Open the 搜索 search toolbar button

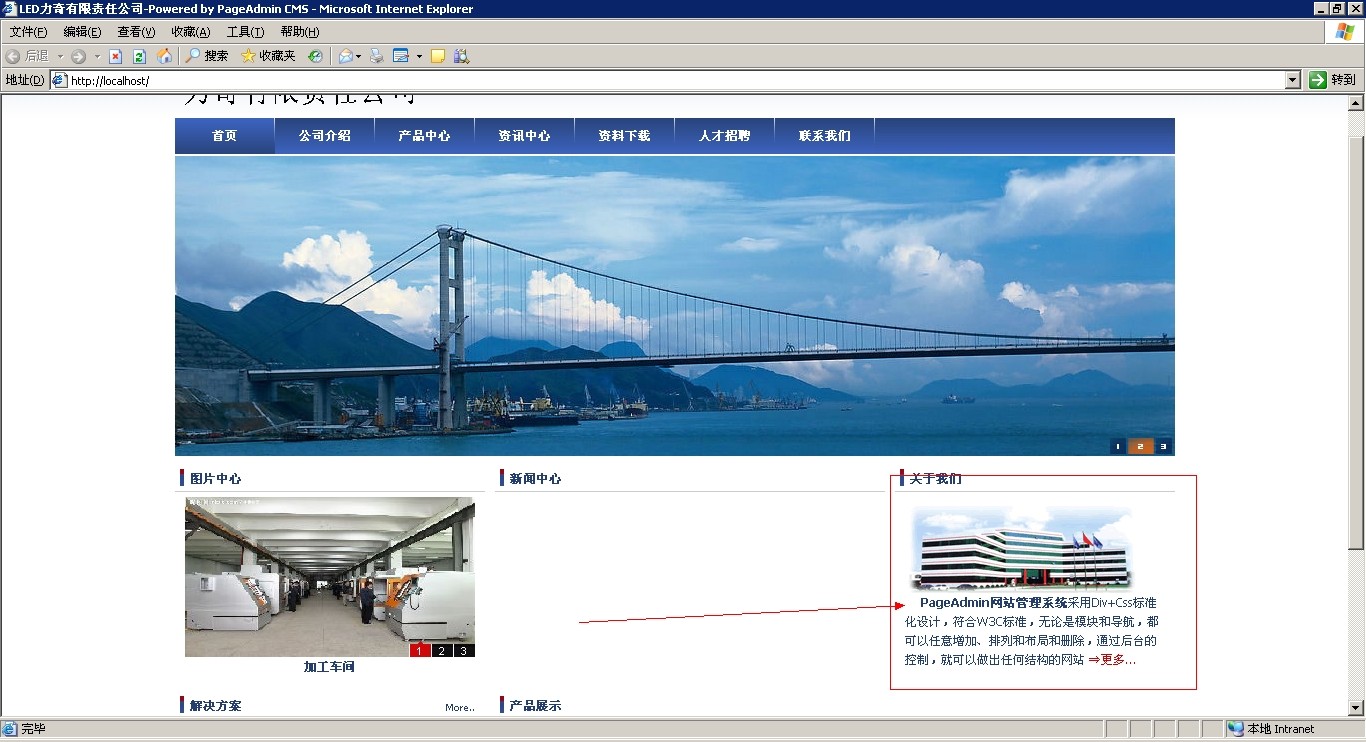click(x=207, y=56)
